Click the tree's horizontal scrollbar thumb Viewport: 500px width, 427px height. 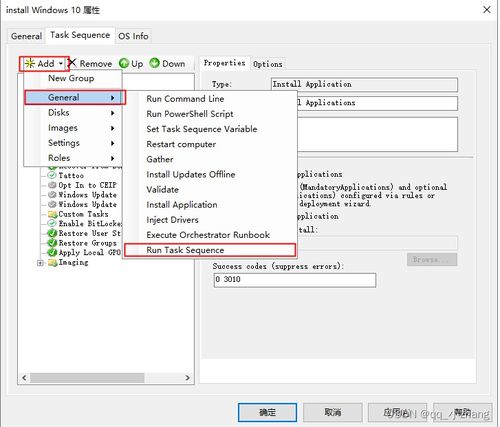87,378
